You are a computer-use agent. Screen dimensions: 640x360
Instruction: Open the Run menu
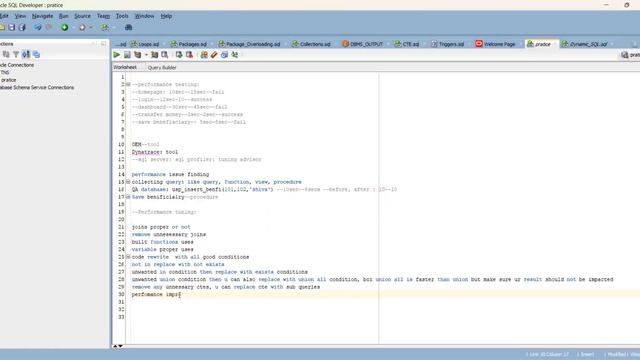pos(64,16)
